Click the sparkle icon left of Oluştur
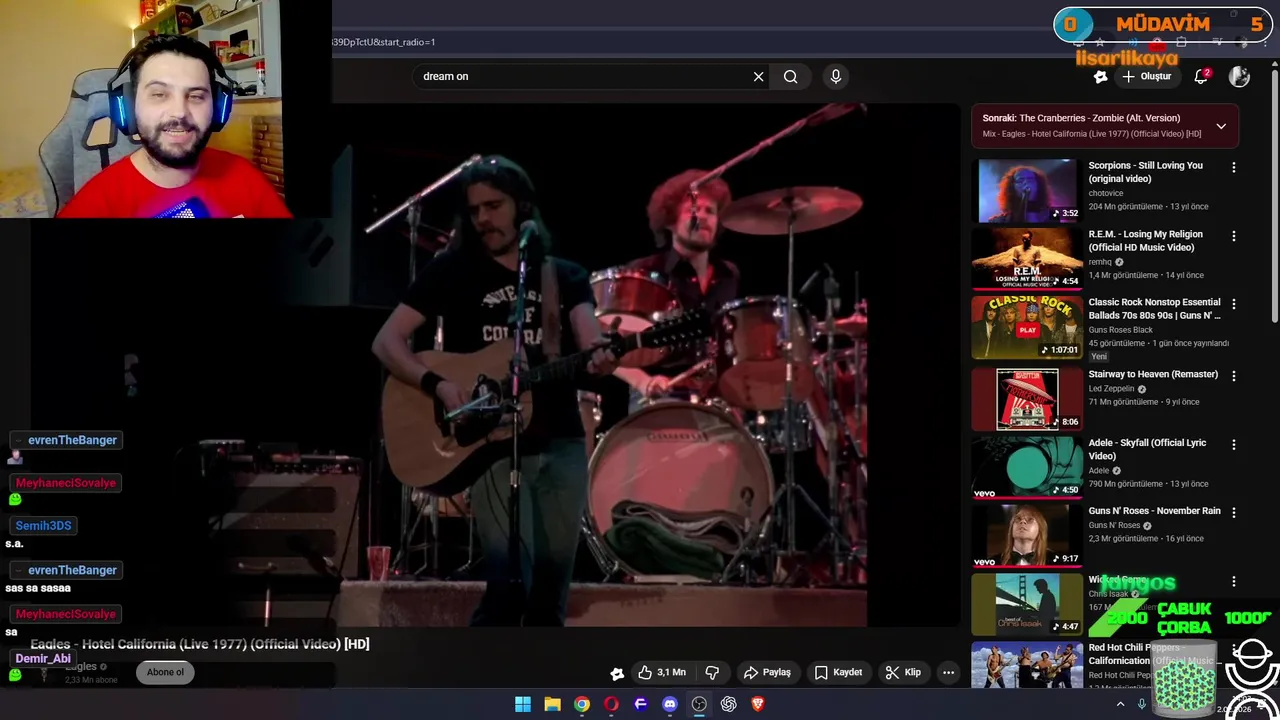This screenshot has width=1280, height=720. pyautogui.click(x=1100, y=76)
